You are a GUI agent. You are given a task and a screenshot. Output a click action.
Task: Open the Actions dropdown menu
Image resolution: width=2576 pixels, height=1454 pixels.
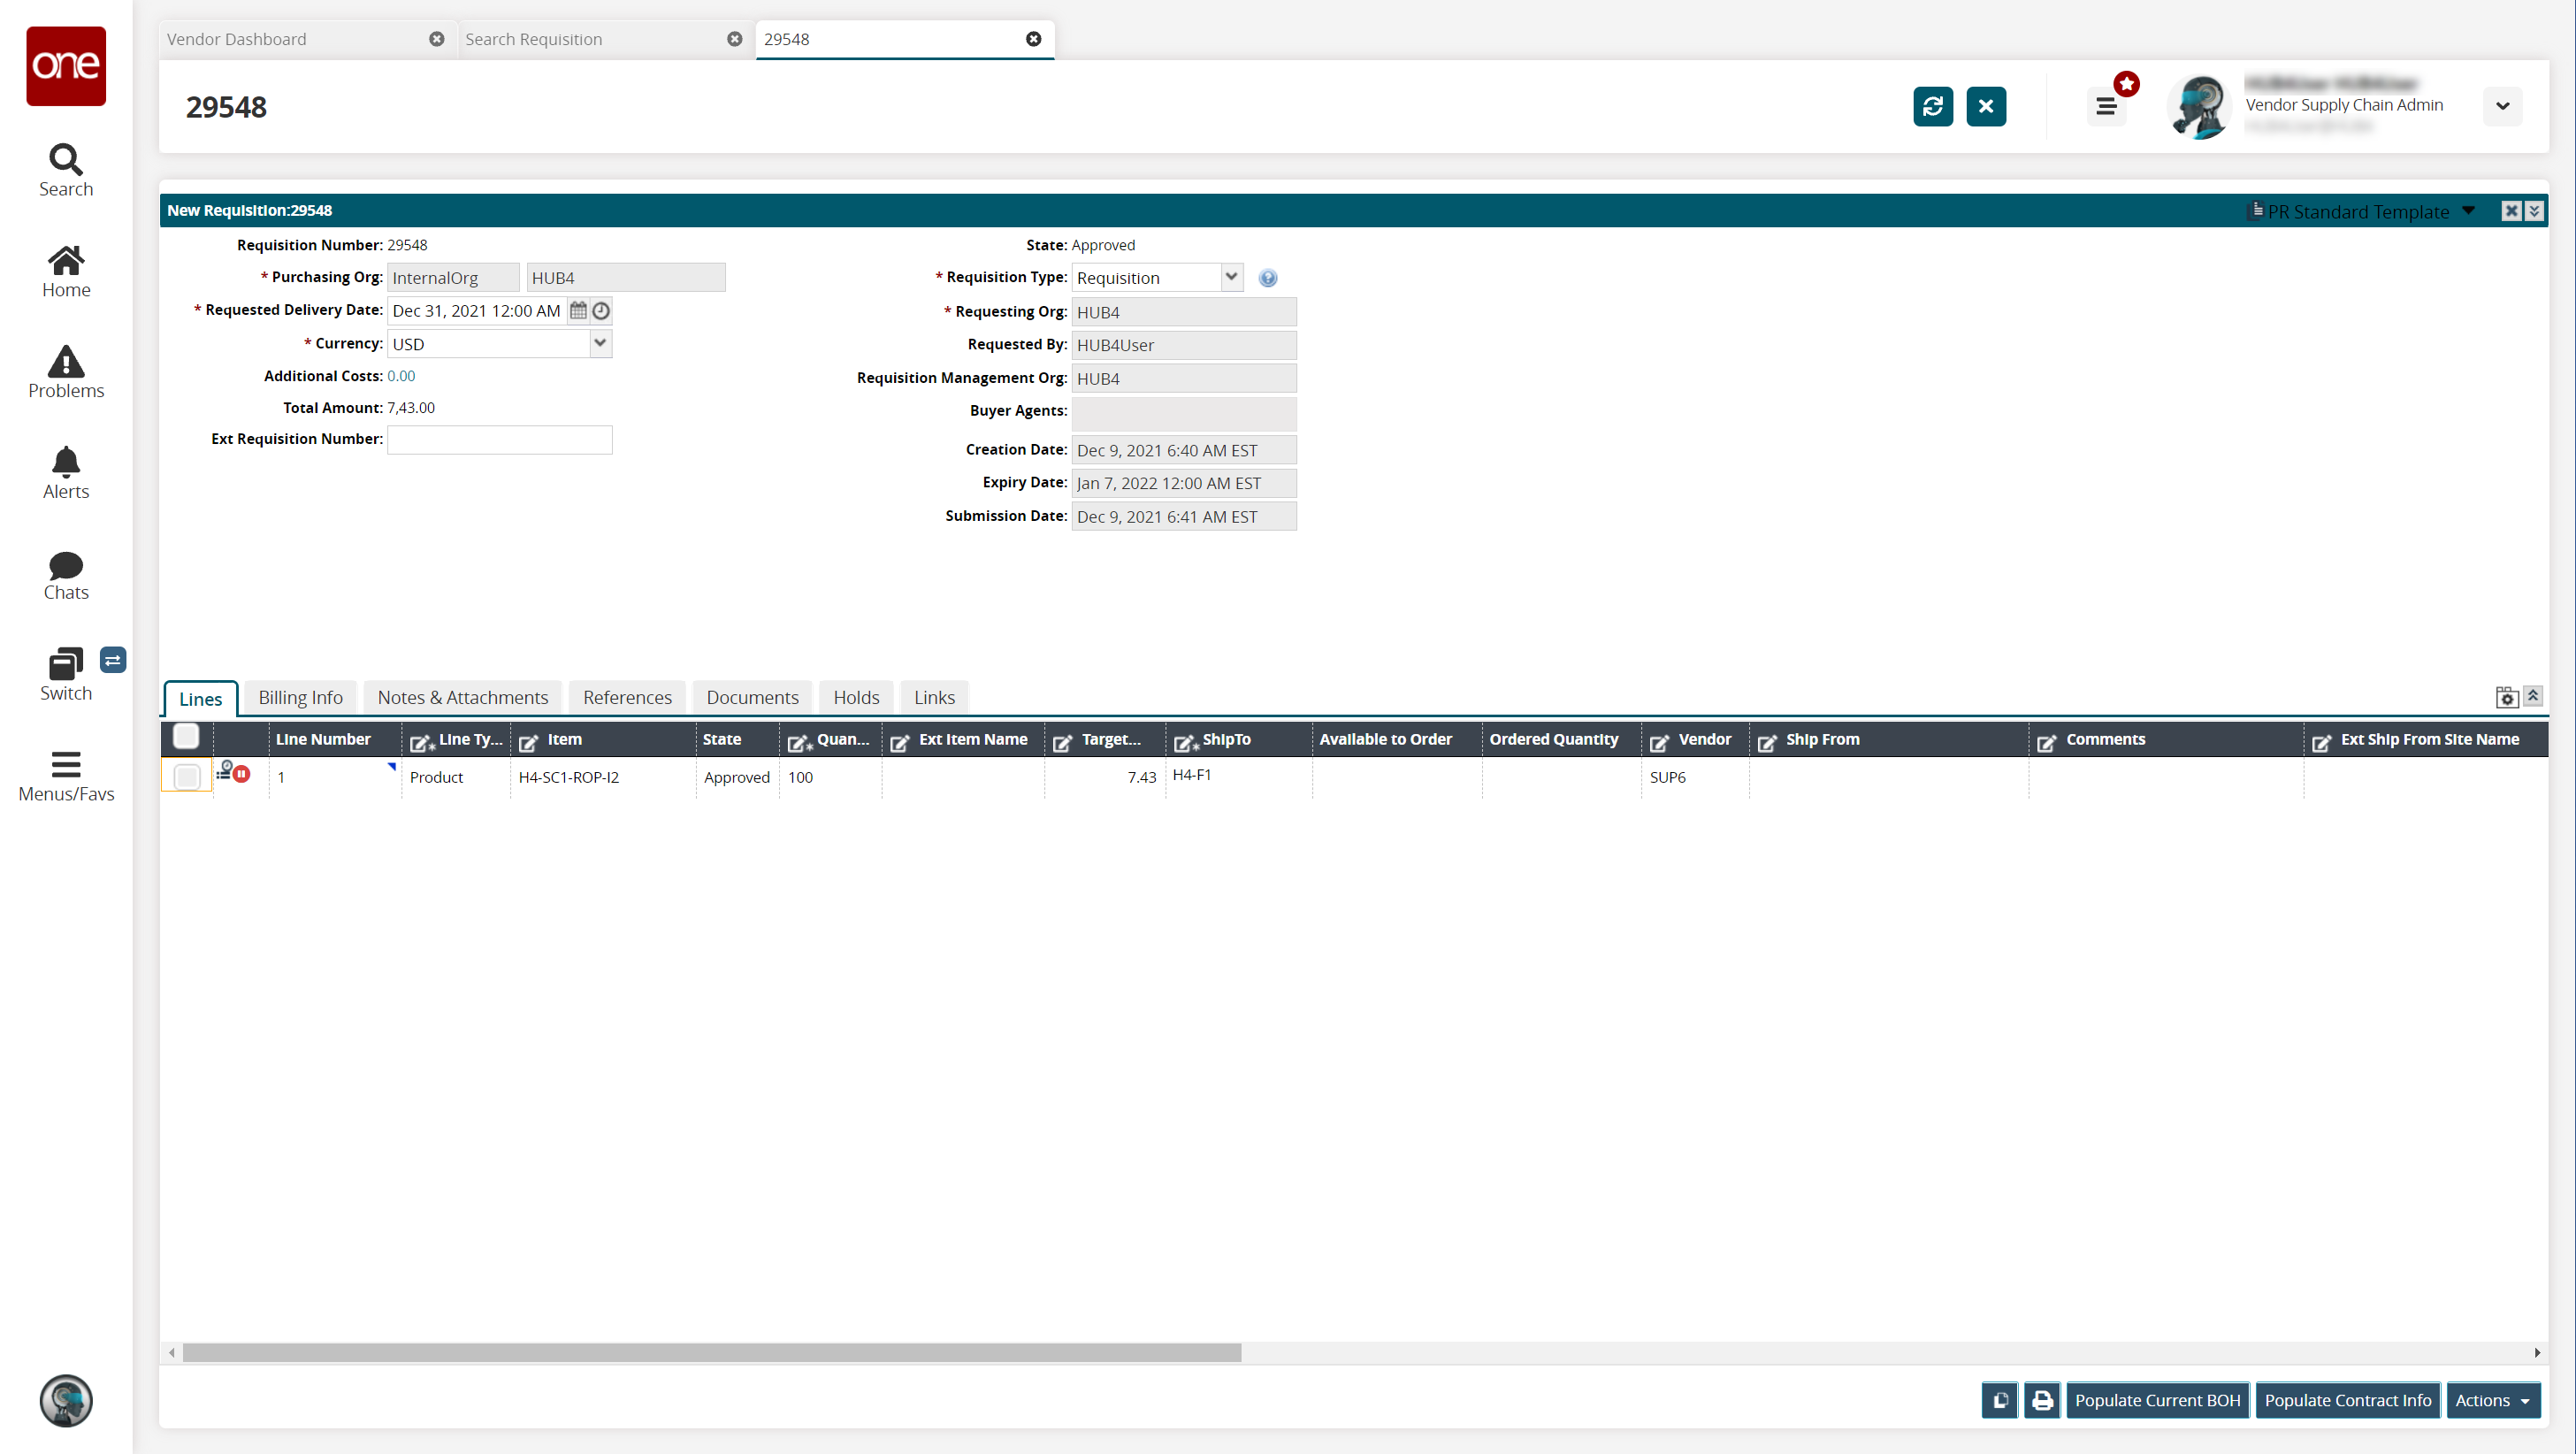2492,1400
